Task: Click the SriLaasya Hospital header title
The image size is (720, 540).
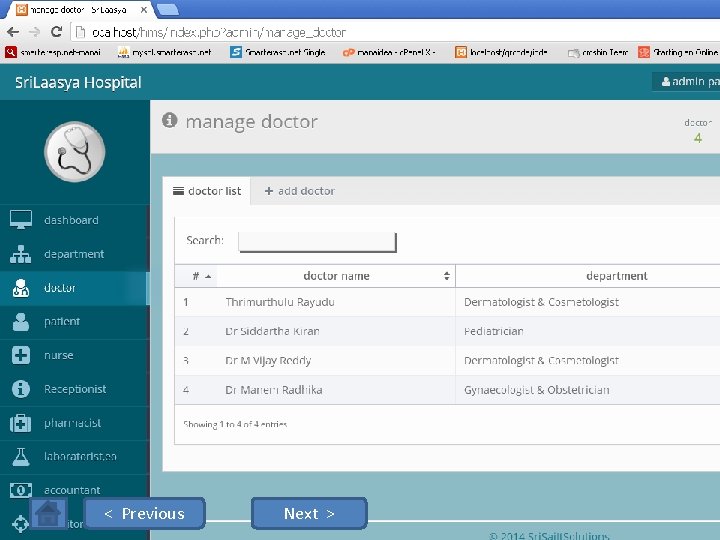Action: [x=78, y=82]
